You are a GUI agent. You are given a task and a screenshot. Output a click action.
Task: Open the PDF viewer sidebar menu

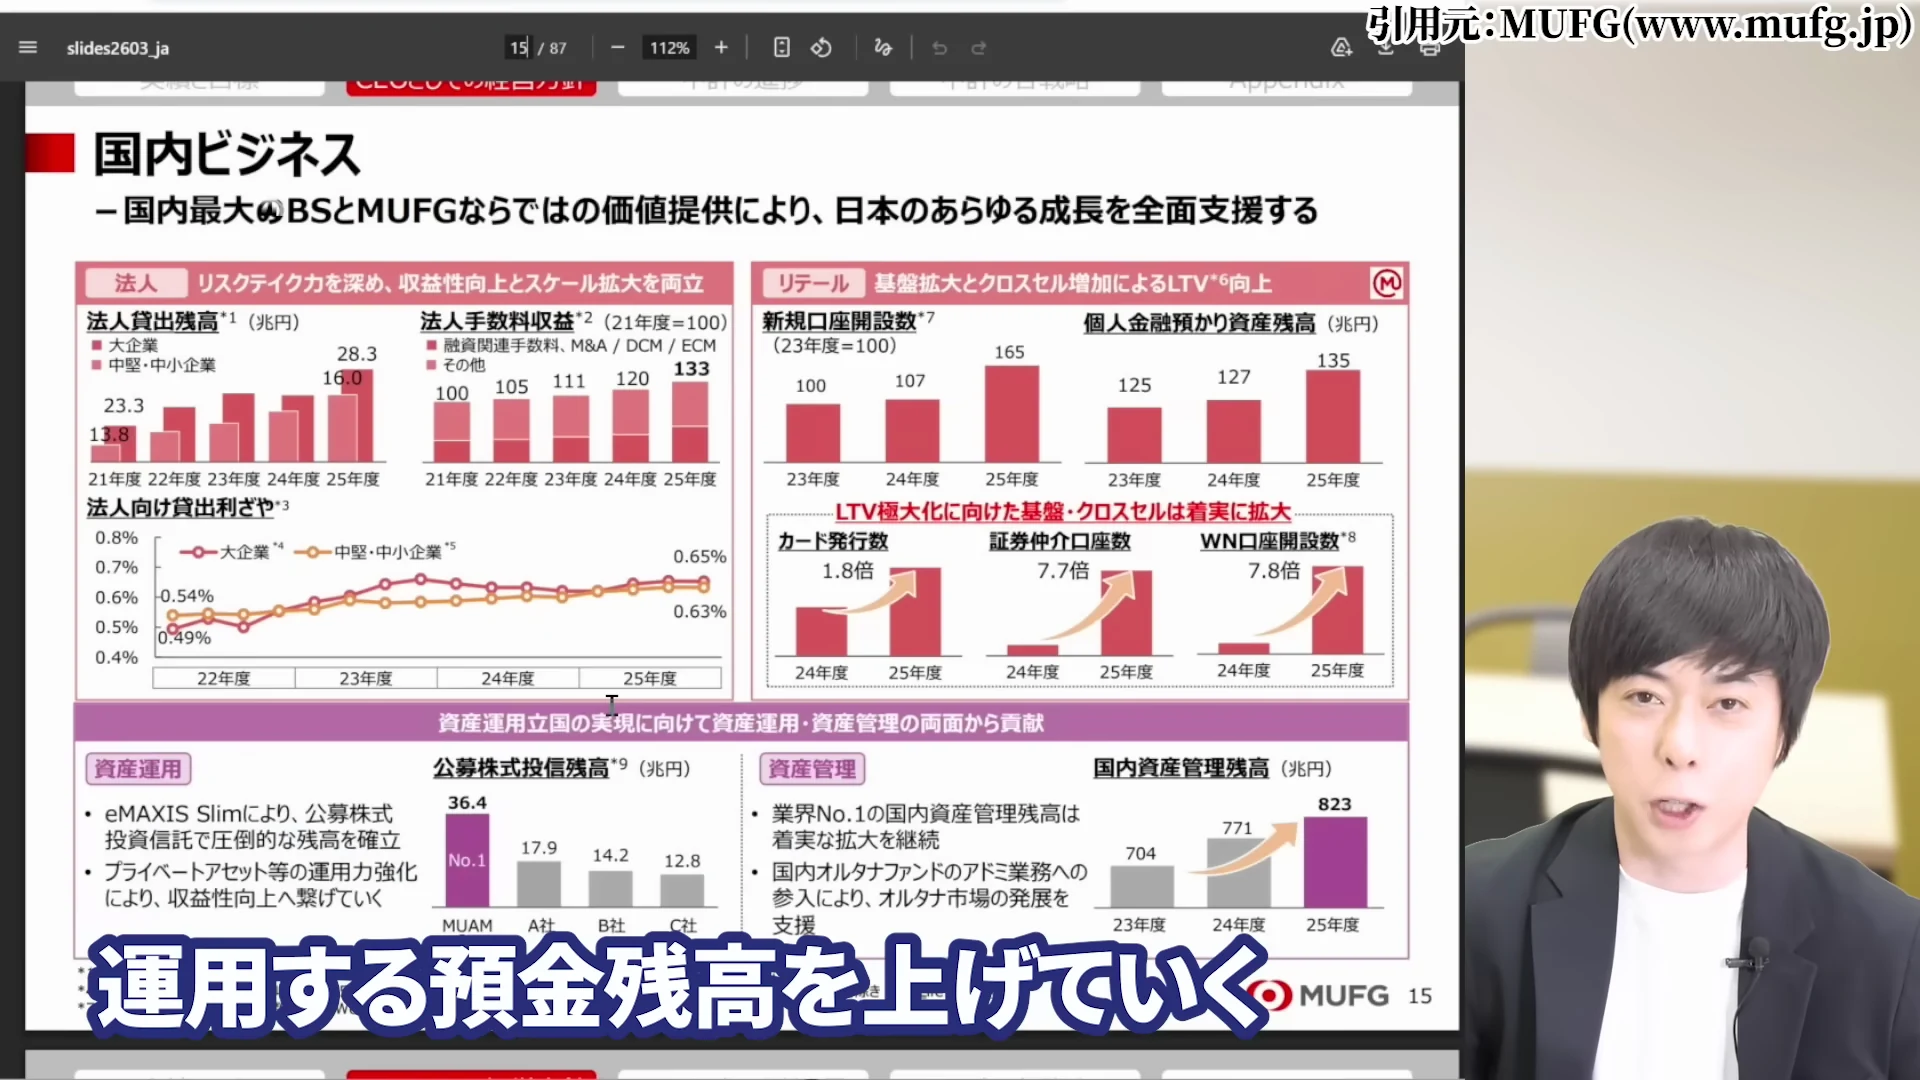(x=28, y=47)
